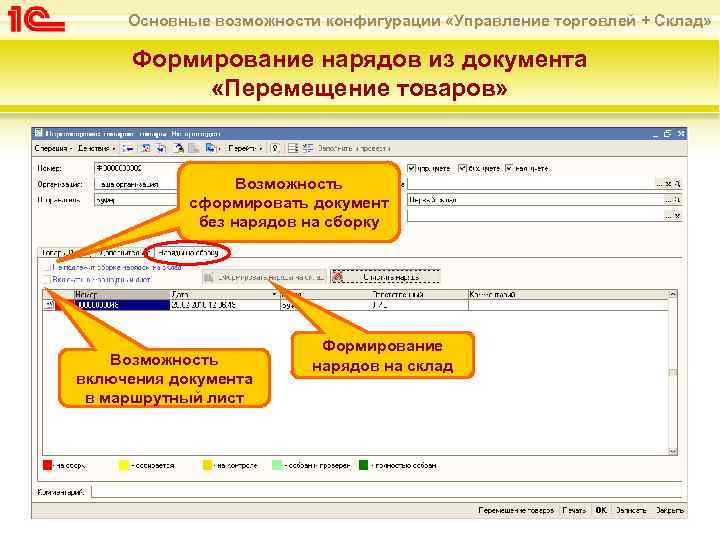Open selection button of top right field
Screen dimensions: 720x540
(660, 184)
